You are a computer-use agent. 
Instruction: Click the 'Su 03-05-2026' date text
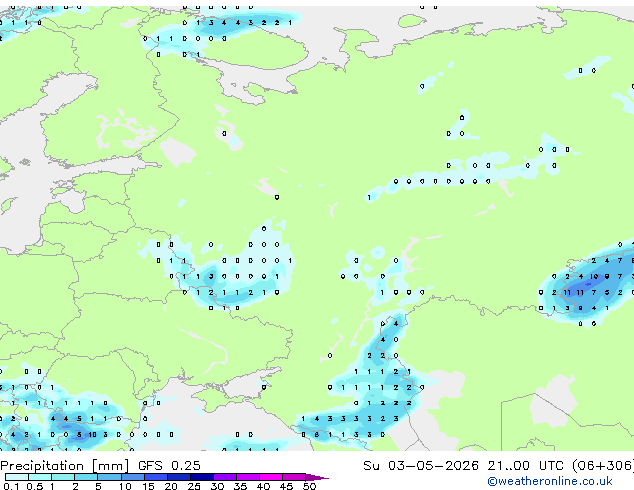pyautogui.click(x=421, y=465)
